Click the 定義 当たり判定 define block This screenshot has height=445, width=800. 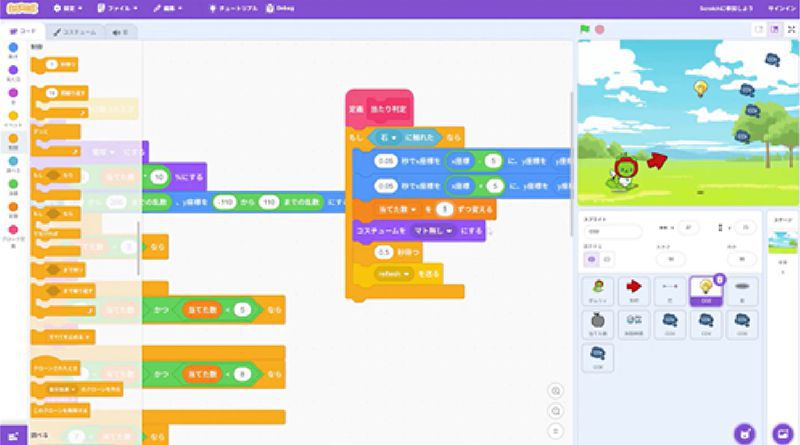point(379,109)
